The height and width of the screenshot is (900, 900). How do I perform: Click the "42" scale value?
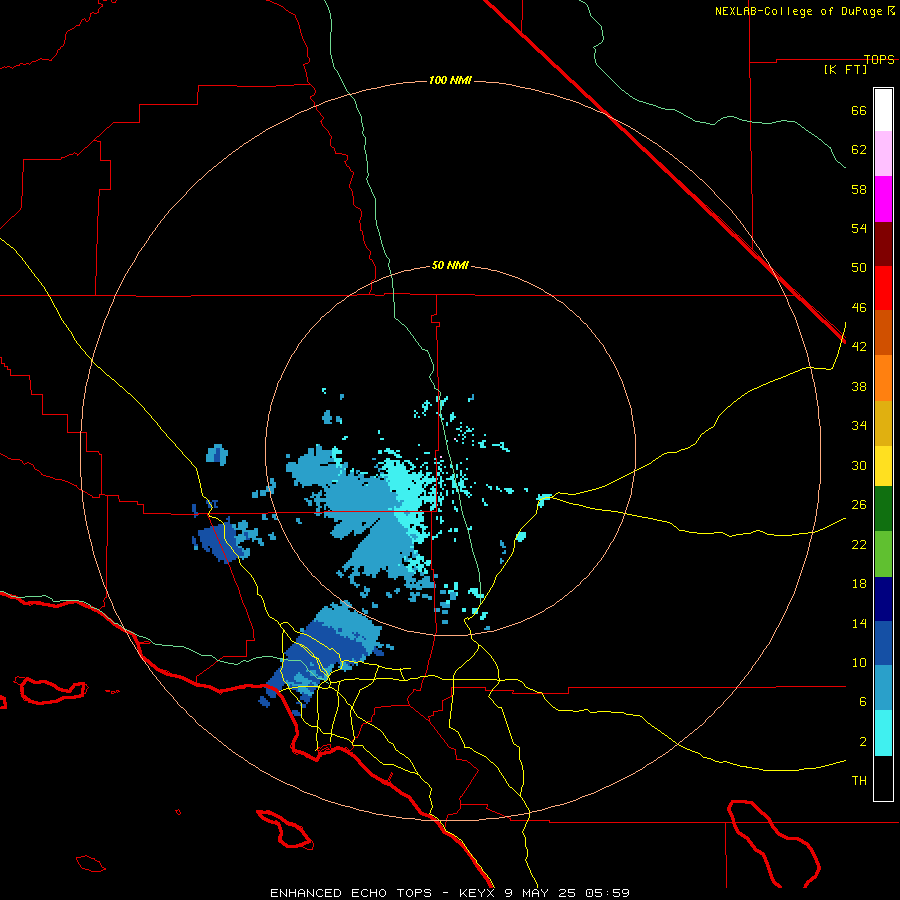click(x=859, y=347)
